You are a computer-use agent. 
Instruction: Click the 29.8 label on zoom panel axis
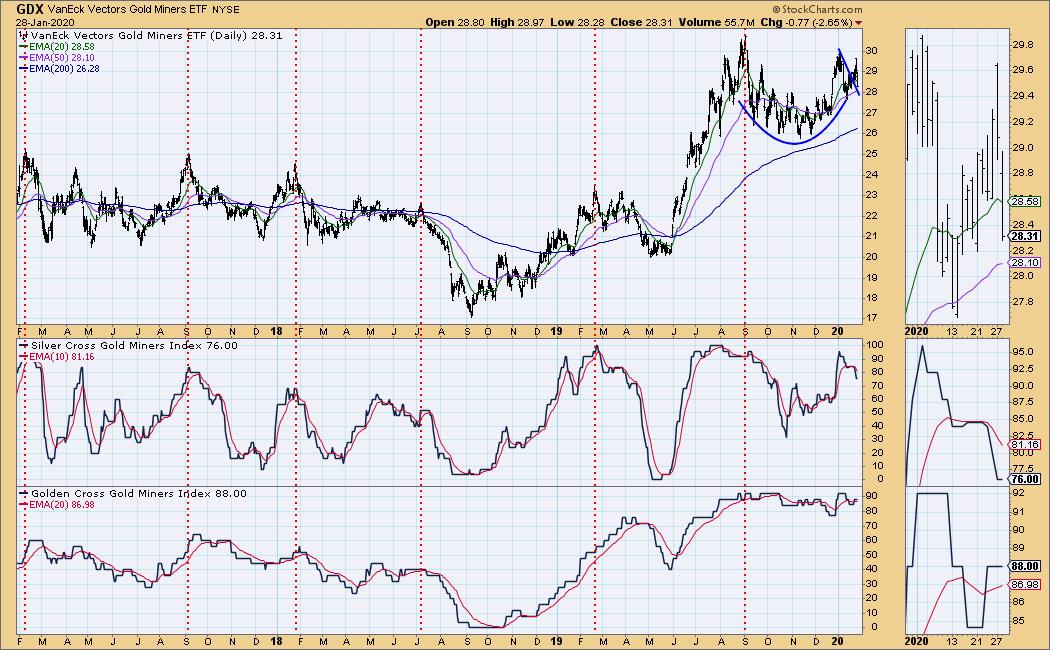tap(1023, 45)
